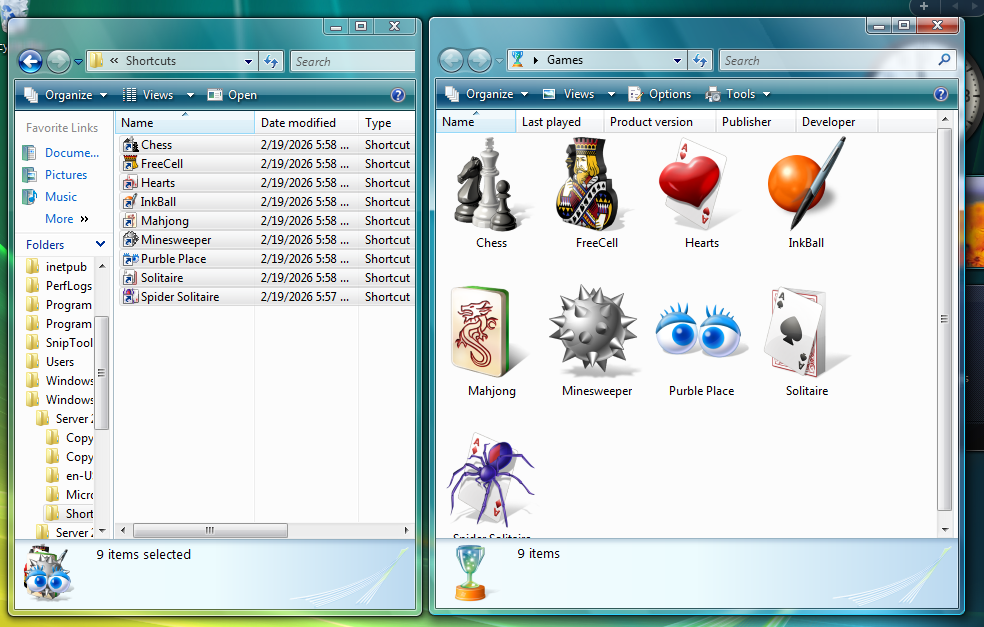
Task: Select the Users folder in the tree
Action: click(60, 362)
